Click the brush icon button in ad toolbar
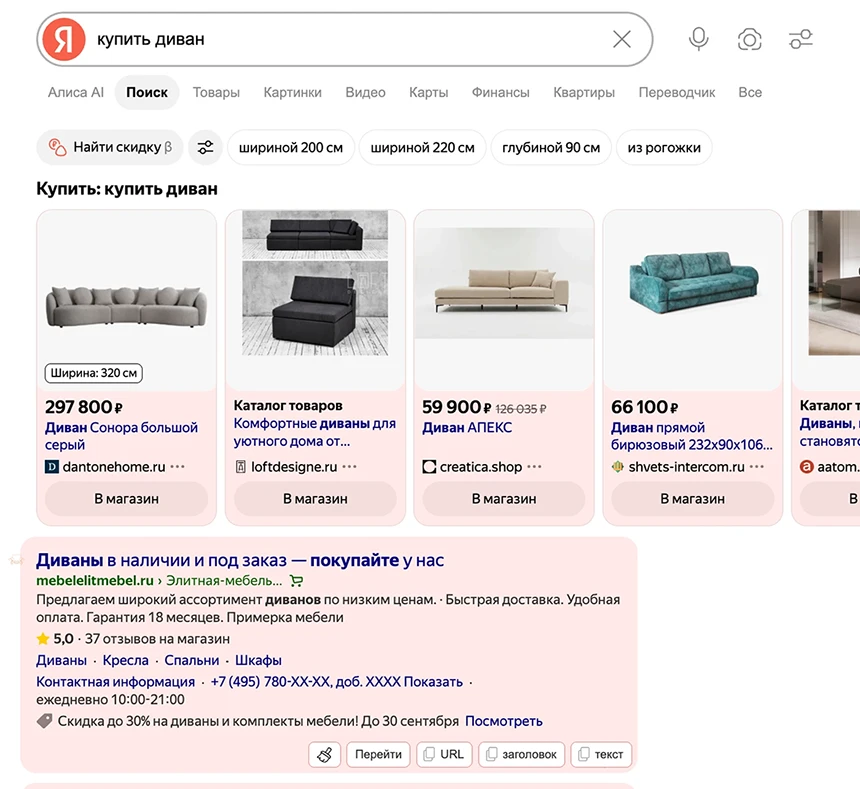 click(325, 754)
